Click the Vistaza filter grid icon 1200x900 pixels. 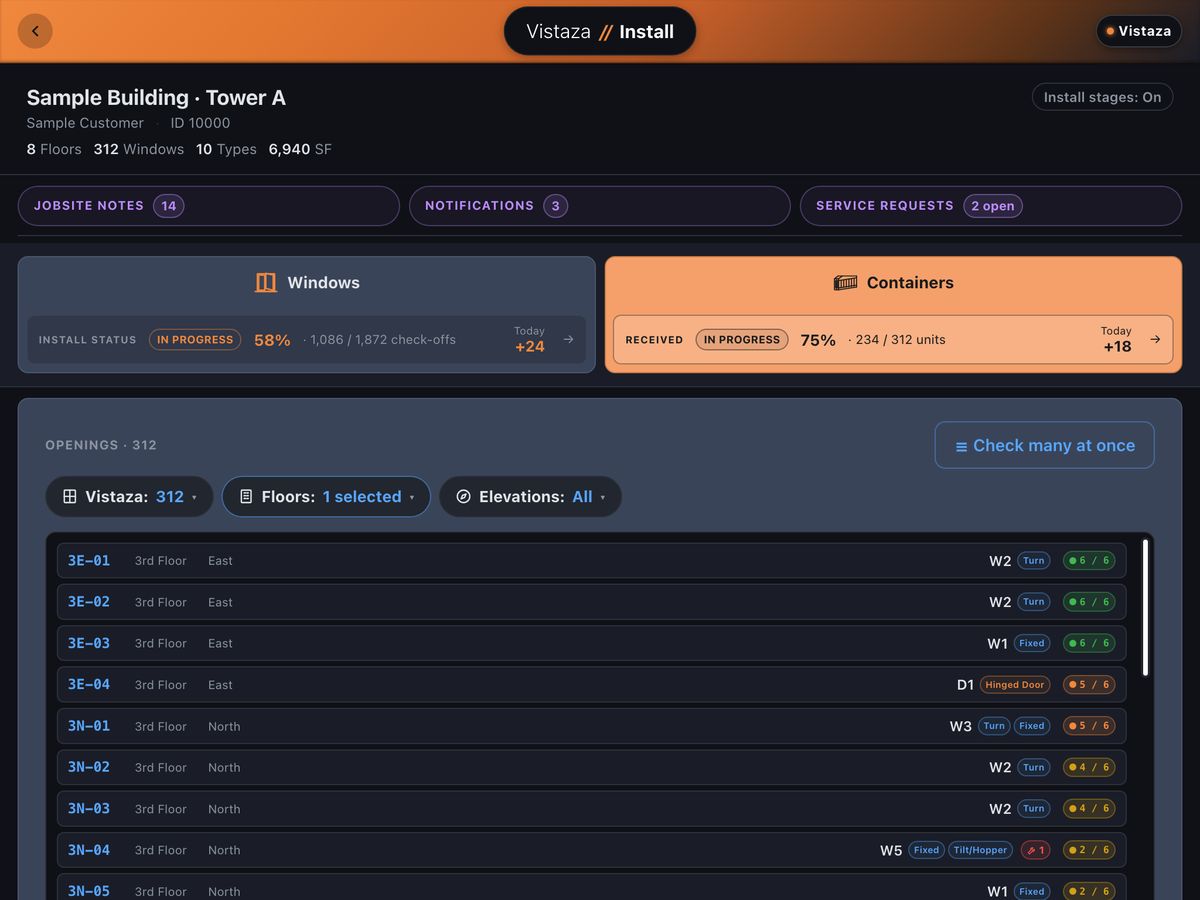[x=70, y=497]
